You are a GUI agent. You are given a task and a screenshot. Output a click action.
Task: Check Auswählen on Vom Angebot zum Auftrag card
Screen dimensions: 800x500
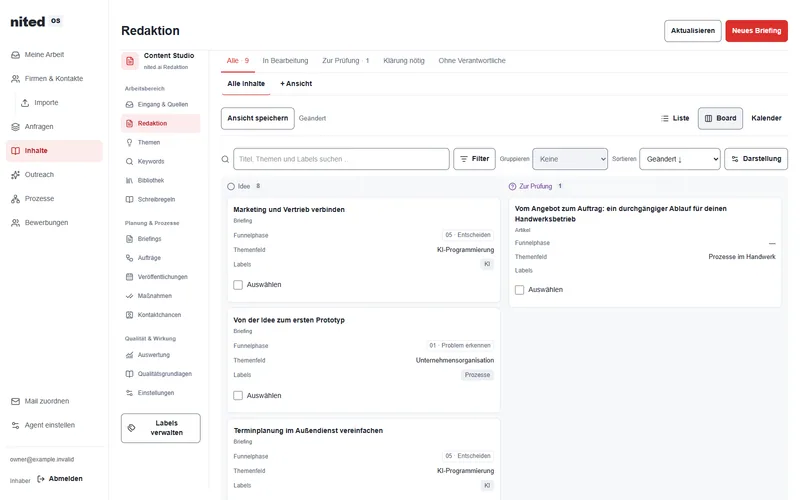519,290
